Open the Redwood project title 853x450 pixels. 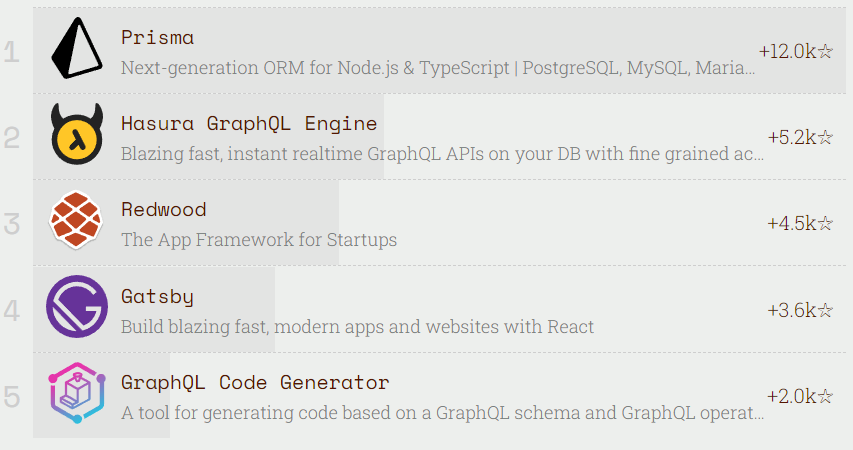(163, 210)
